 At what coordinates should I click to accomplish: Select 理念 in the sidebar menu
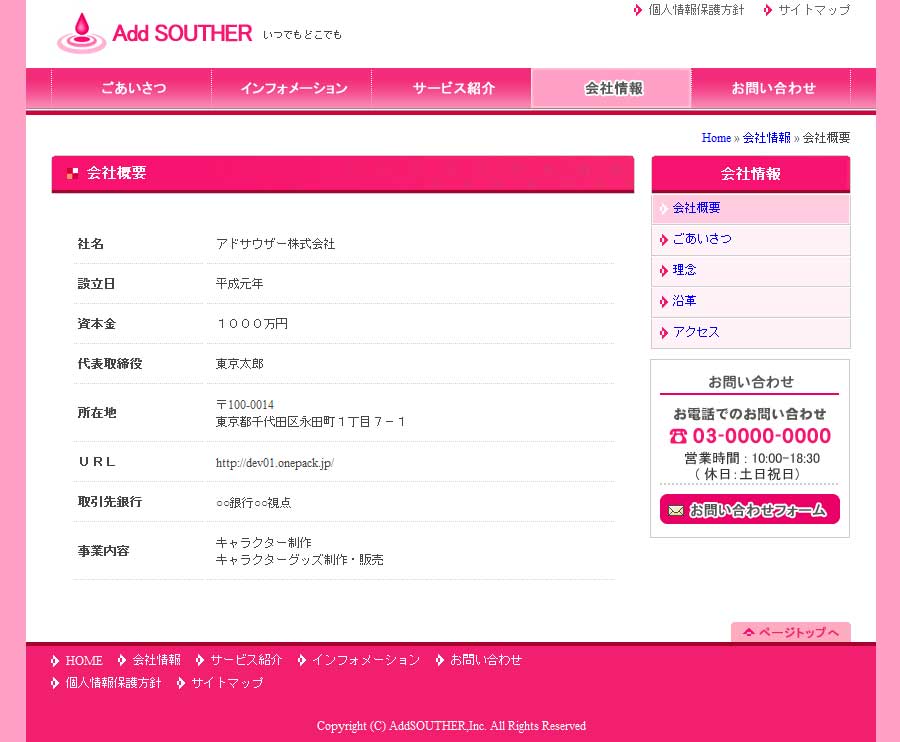pyautogui.click(x=685, y=270)
